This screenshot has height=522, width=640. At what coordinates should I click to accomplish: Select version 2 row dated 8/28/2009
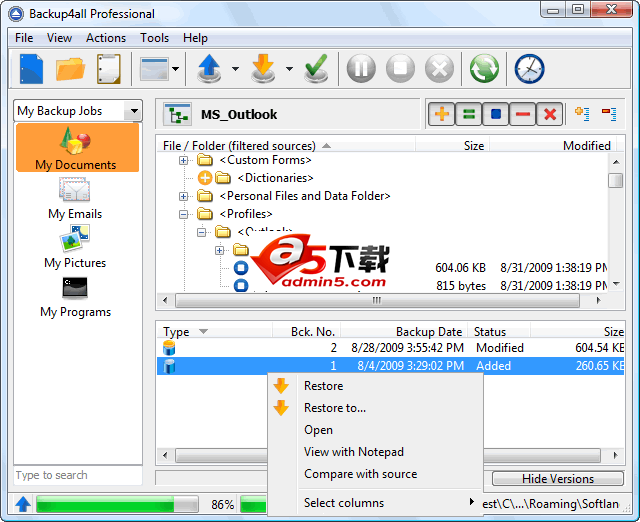[x=391, y=348]
